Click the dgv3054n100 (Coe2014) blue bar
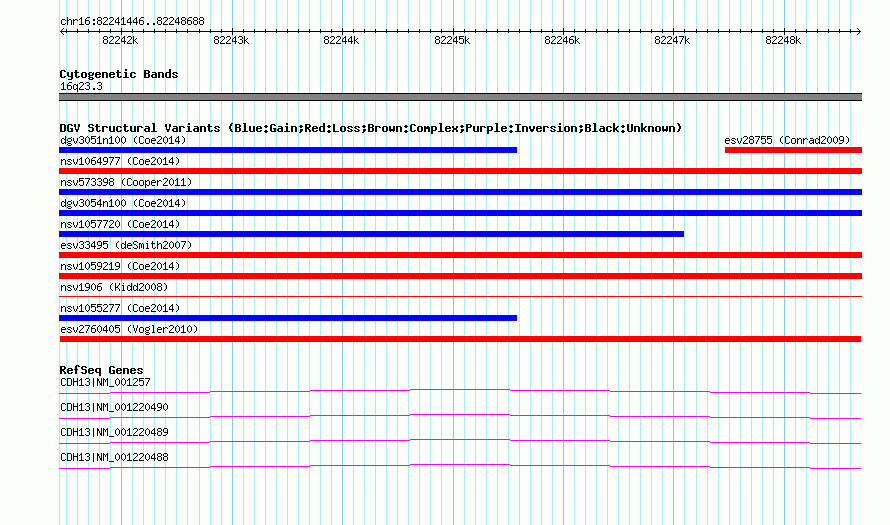Viewport: 890px width, 525px height. click(460, 213)
